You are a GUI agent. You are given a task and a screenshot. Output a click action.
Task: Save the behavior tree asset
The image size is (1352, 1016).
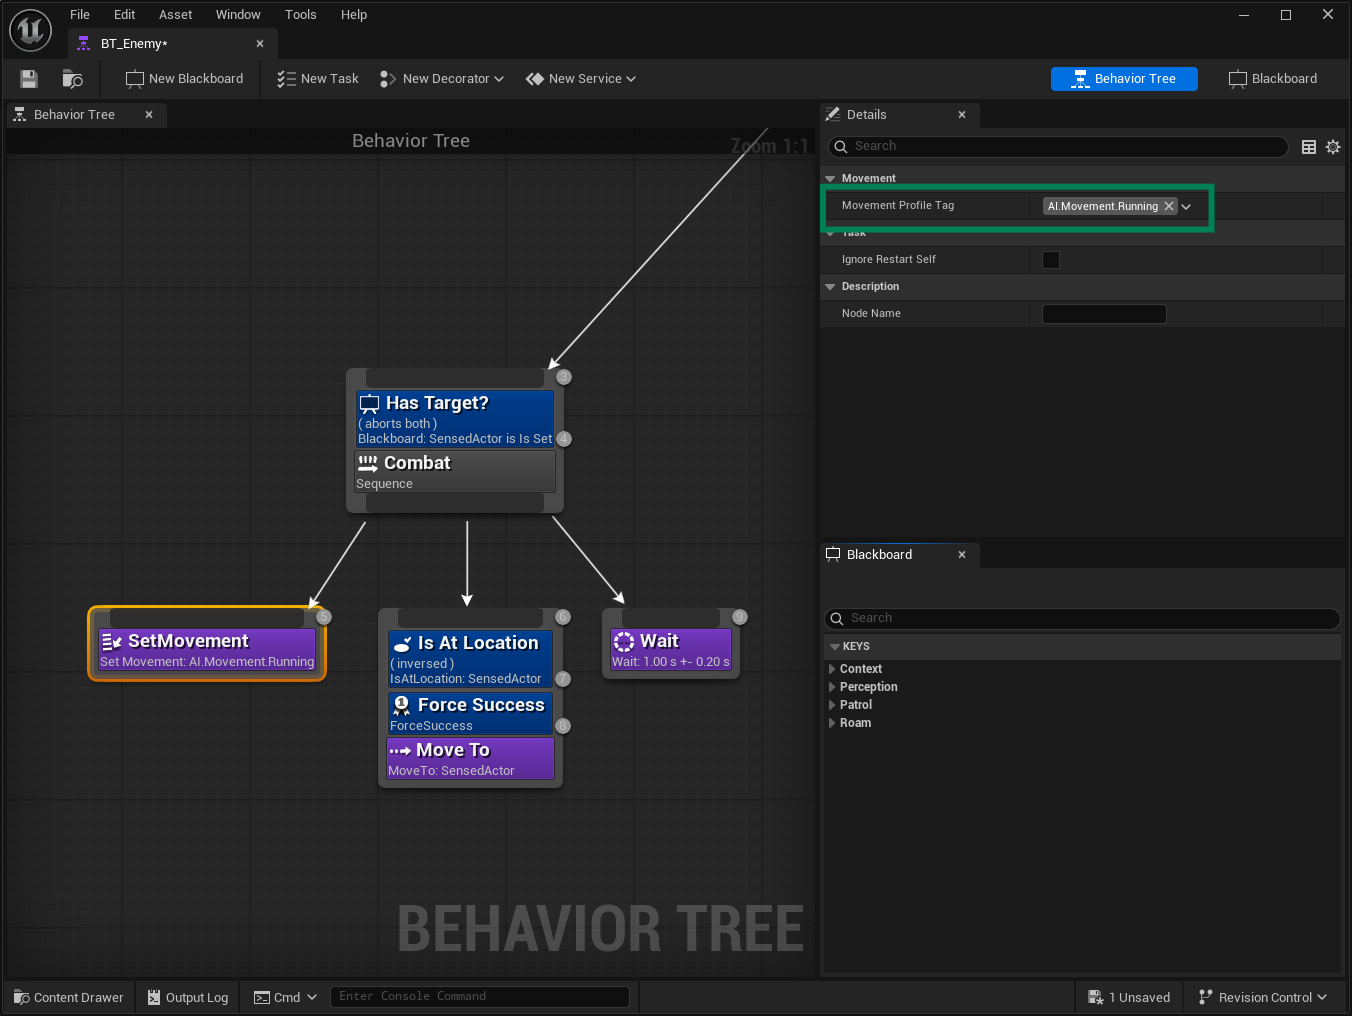pos(28,79)
